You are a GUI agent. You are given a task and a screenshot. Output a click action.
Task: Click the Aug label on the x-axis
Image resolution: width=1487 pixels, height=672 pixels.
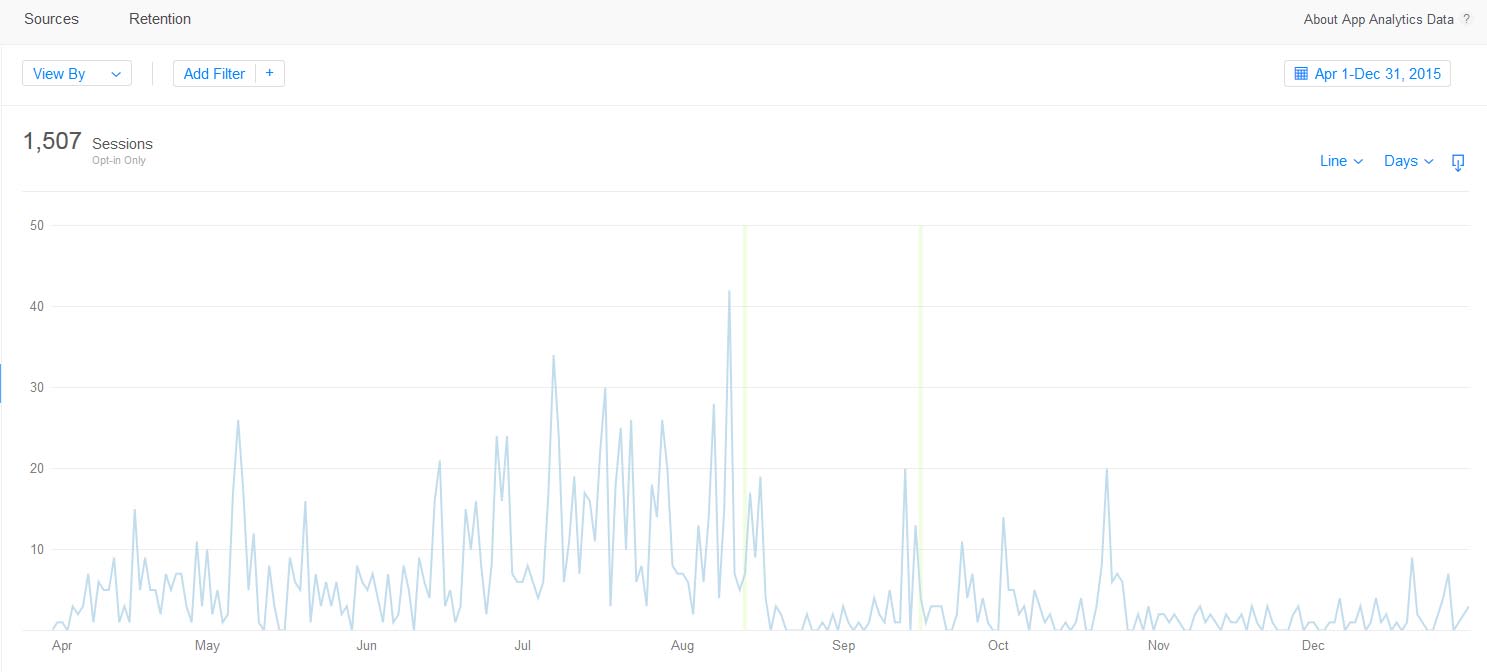point(682,646)
